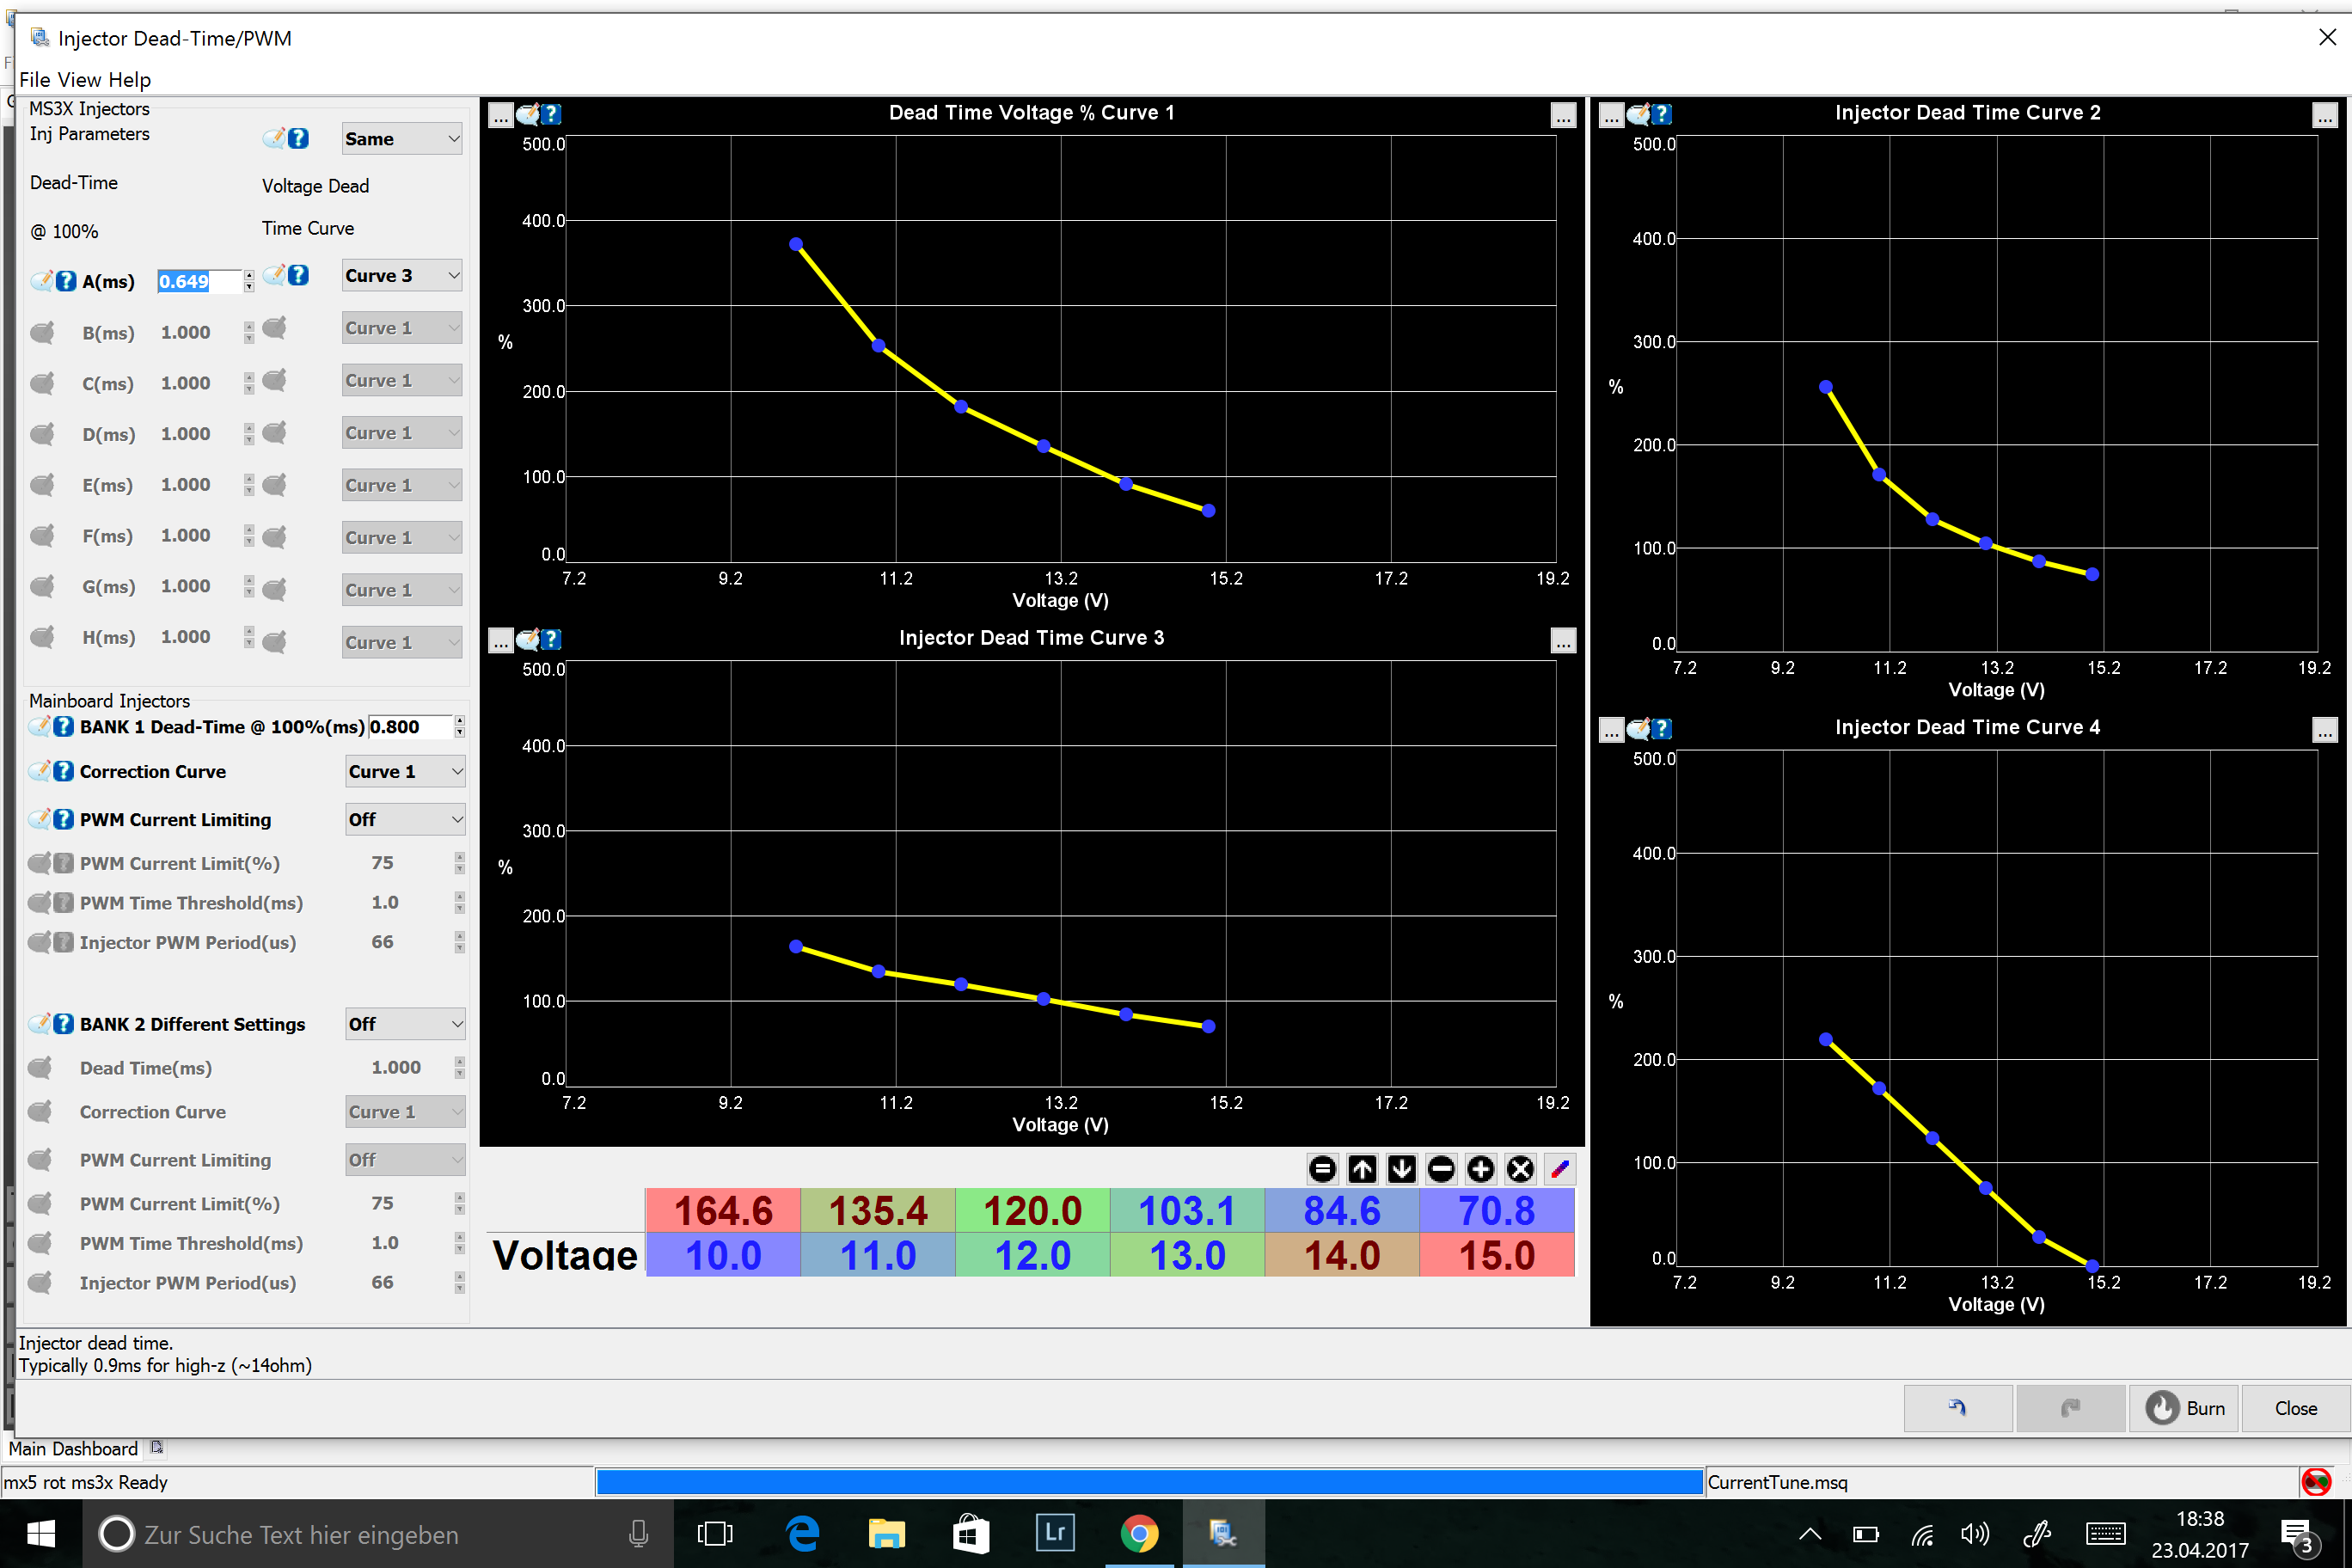Open the File menu
Viewport: 2352px width, 1568px height.
[34, 80]
